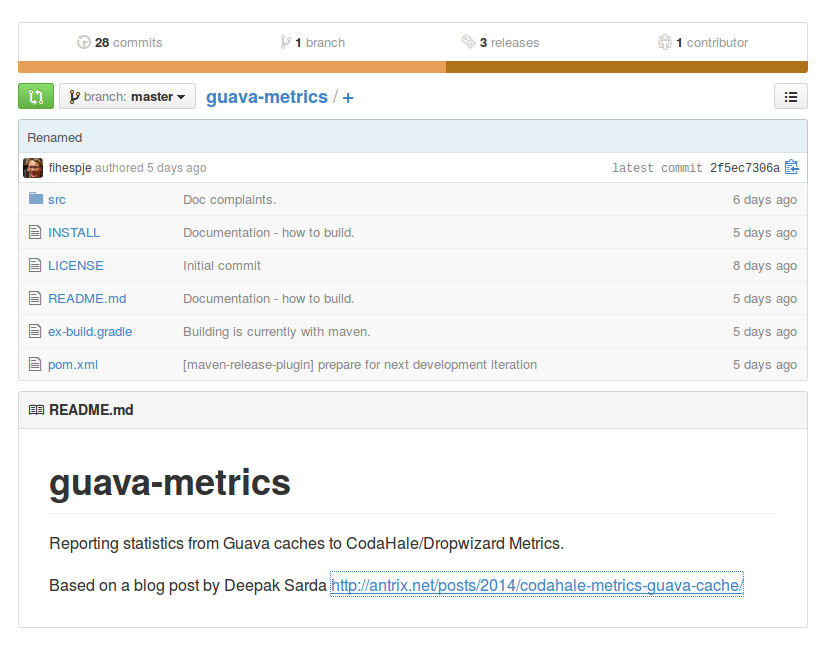The height and width of the screenshot is (651, 823).
Task: Open the branch: master dropdown
Action: [128, 96]
